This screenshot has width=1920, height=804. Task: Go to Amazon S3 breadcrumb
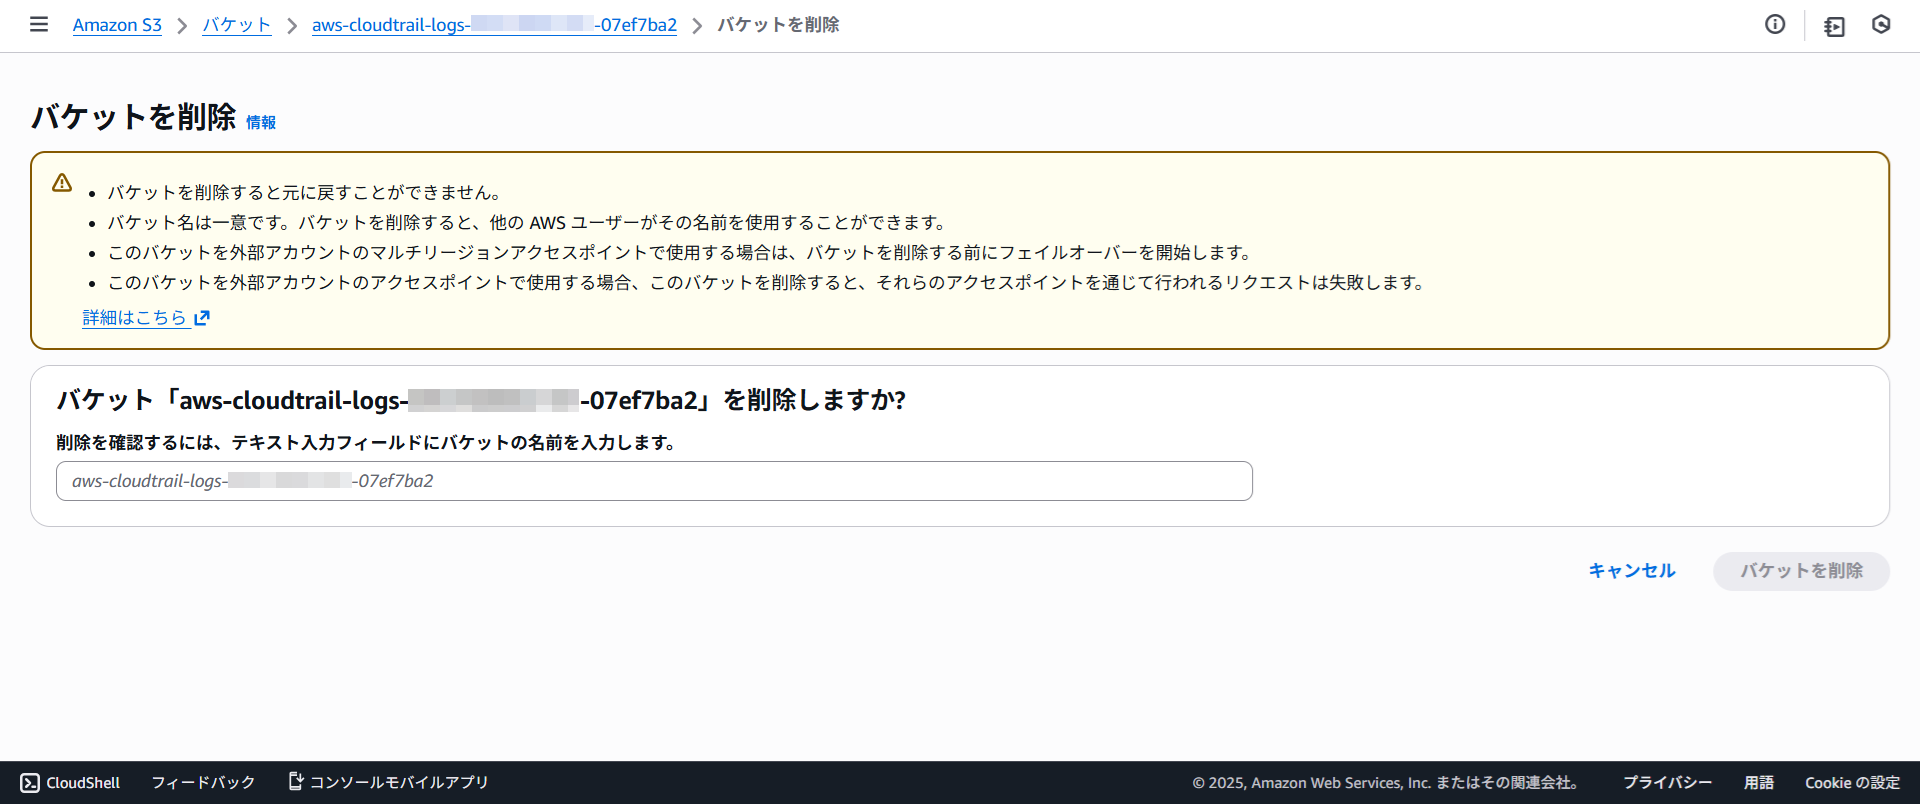pyautogui.click(x=117, y=25)
